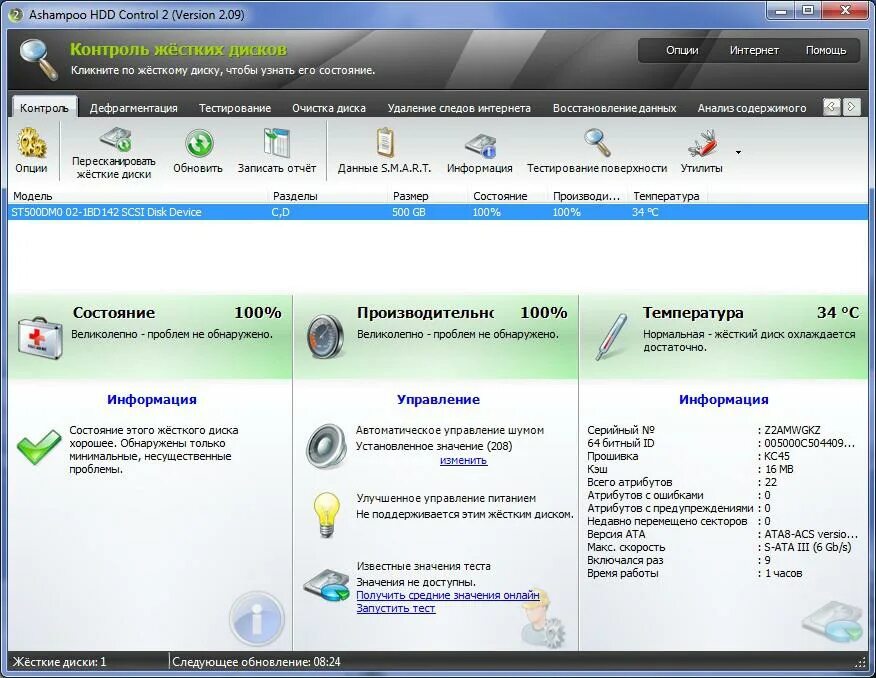Open the Дефрагментация tab
Screen dimensions: 876x678
point(134,108)
